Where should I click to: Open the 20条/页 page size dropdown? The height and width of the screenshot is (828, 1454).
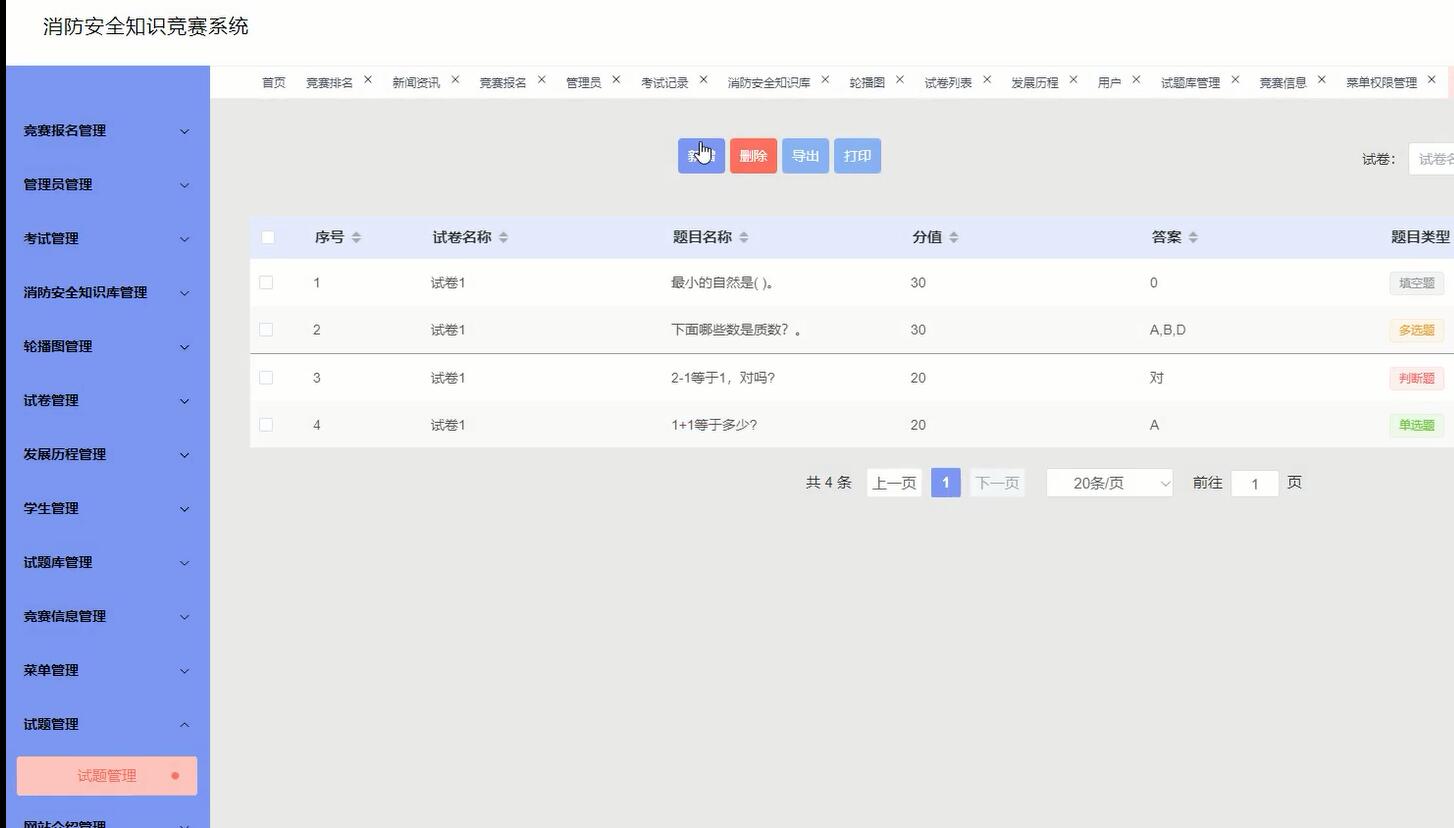[x=1109, y=483]
